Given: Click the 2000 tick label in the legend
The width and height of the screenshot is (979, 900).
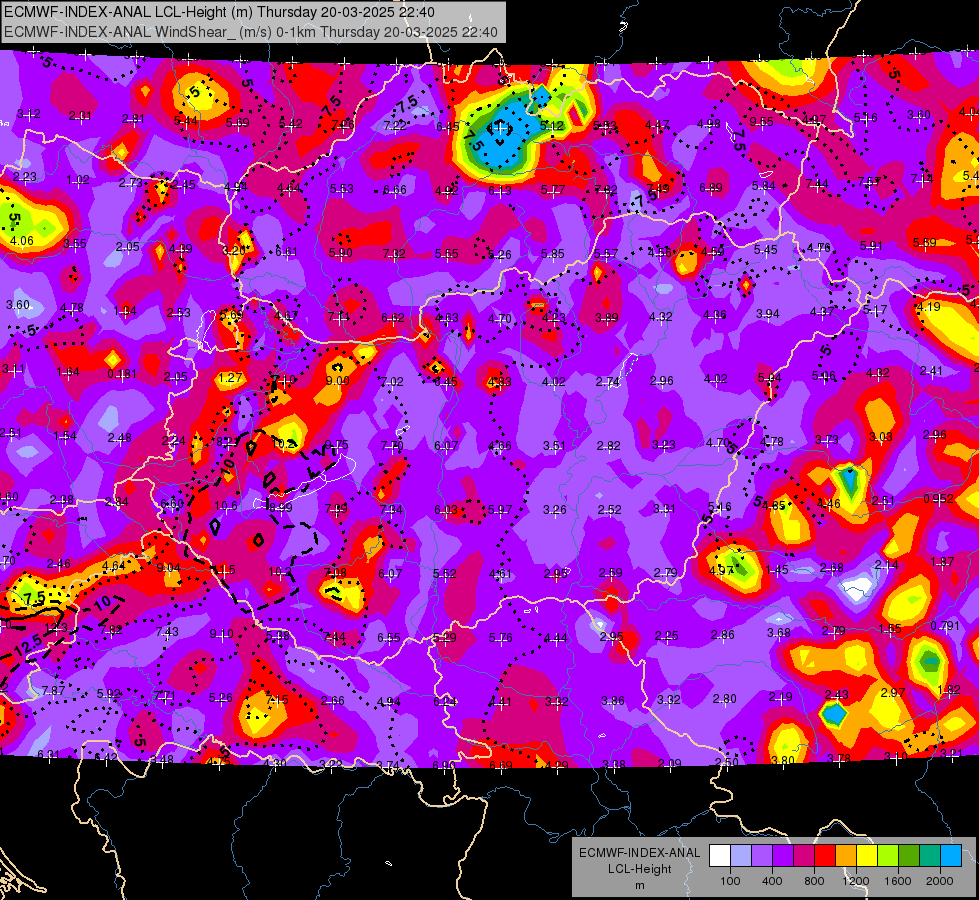Looking at the screenshot, I should [940, 881].
